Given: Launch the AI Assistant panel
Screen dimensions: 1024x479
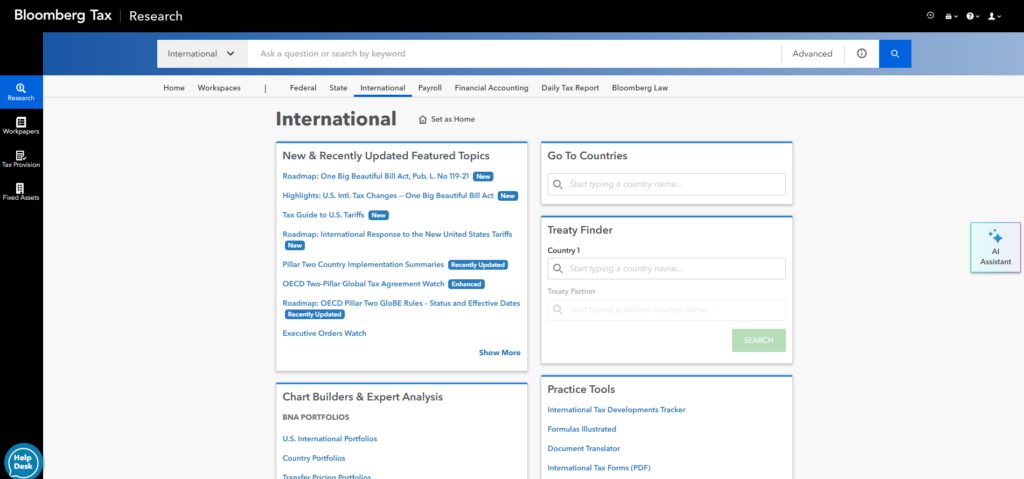Looking at the screenshot, I should [x=995, y=248].
